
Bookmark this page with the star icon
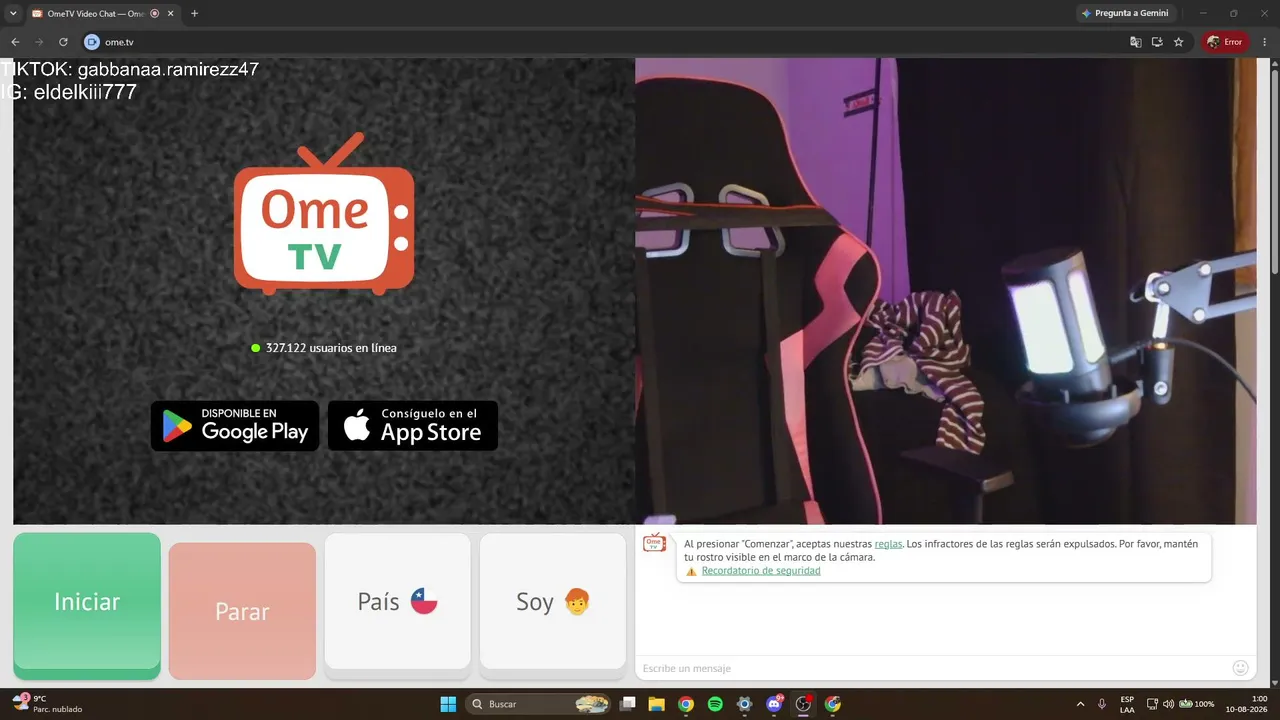click(x=1179, y=42)
